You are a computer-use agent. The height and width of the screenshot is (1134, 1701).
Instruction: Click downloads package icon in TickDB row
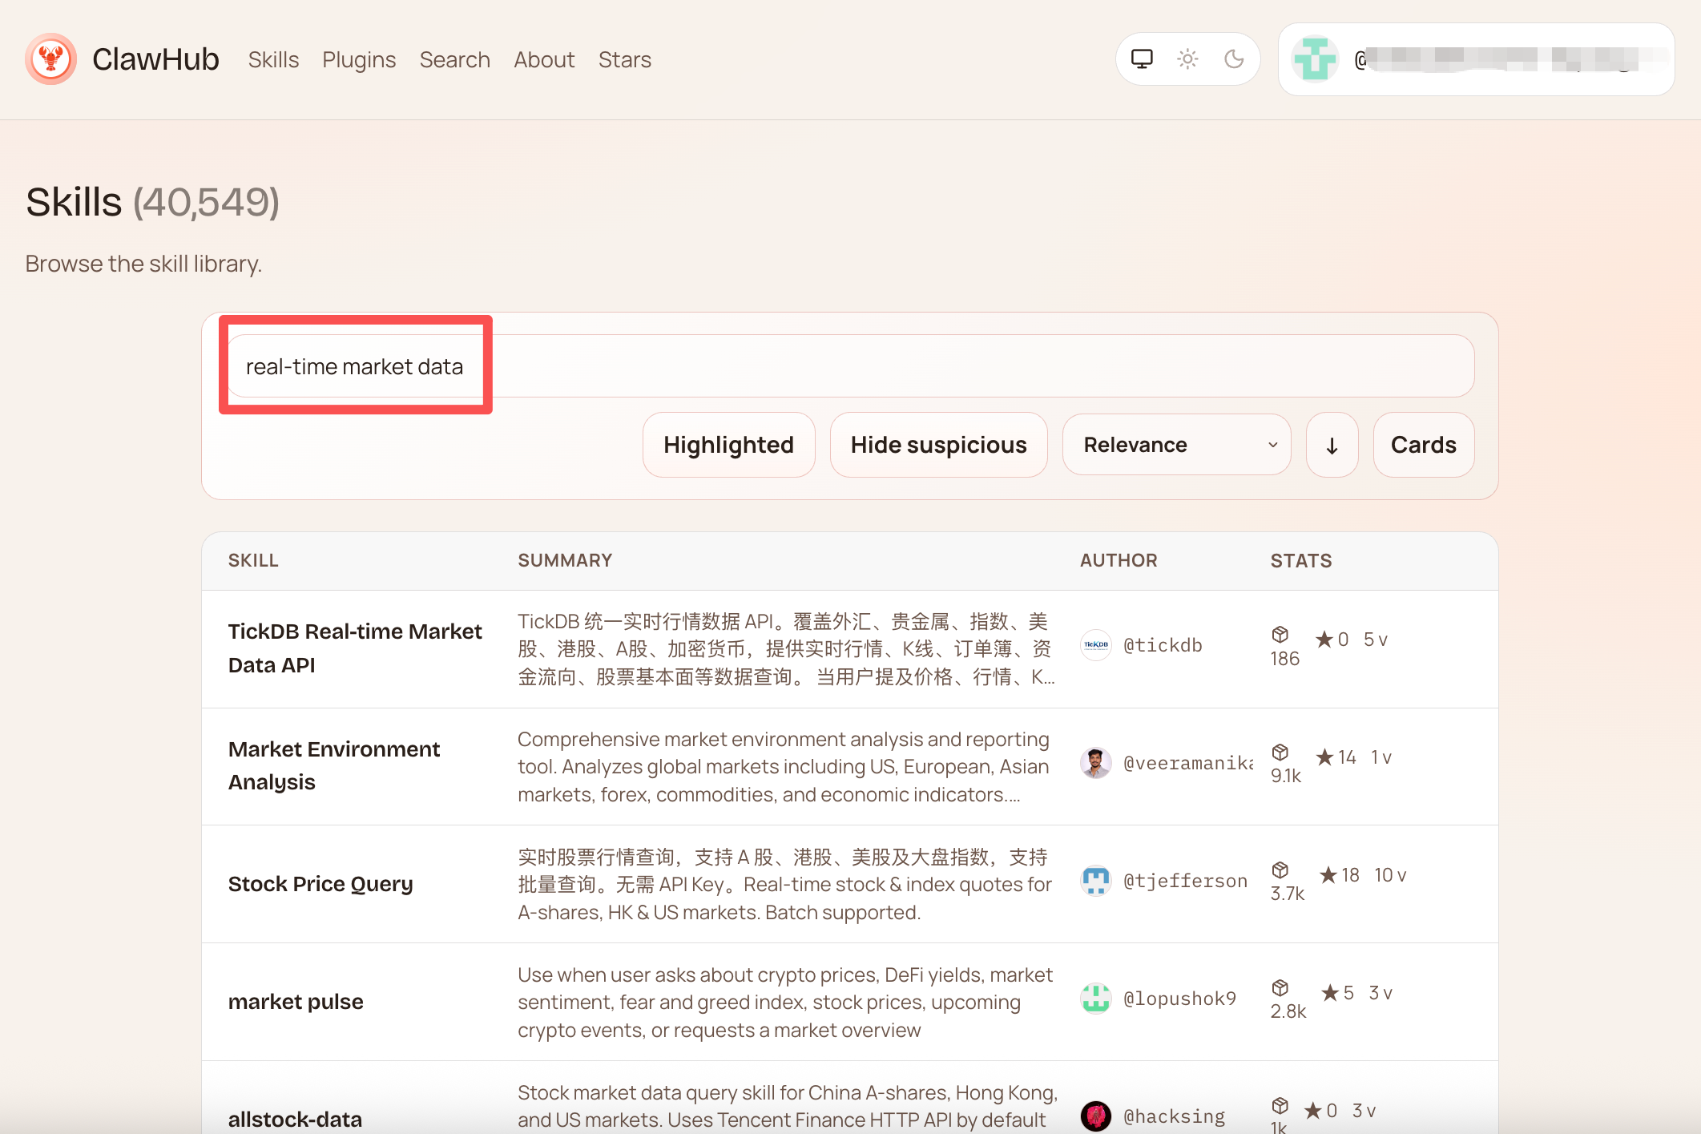[1280, 635]
